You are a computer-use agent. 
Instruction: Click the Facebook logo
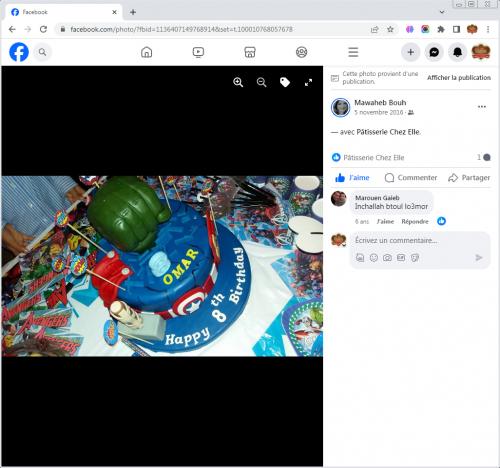click(19, 52)
